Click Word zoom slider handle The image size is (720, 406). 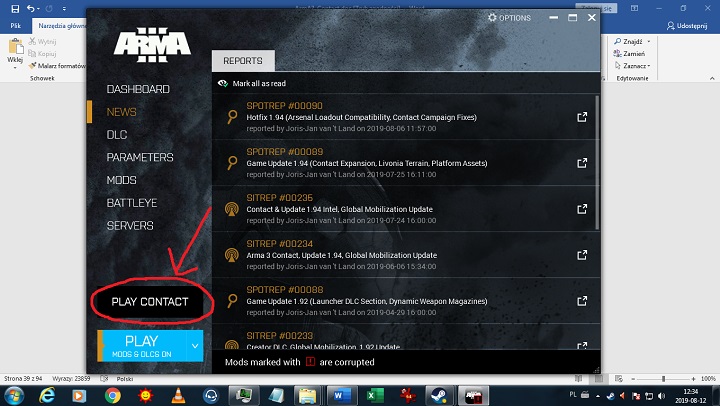point(664,379)
